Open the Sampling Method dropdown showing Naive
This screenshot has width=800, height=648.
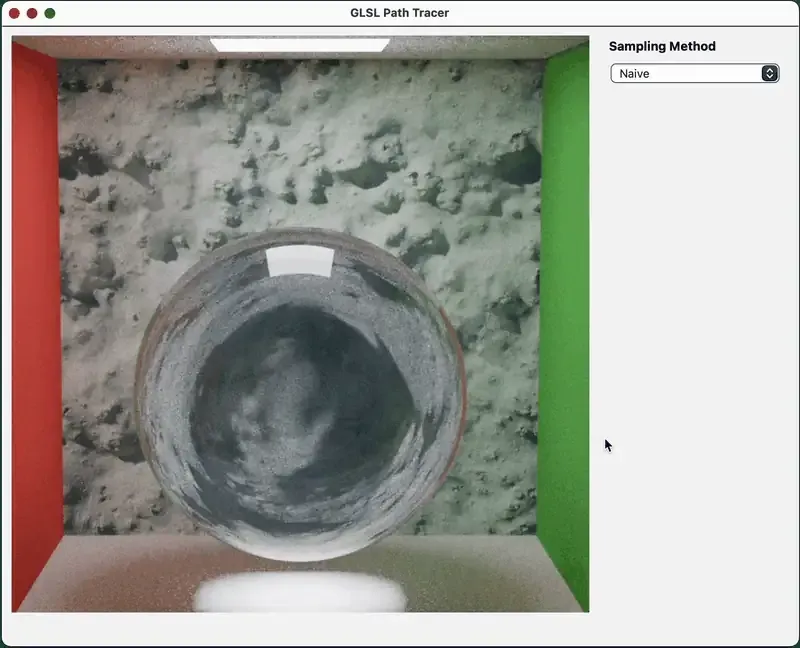click(x=688, y=73)
